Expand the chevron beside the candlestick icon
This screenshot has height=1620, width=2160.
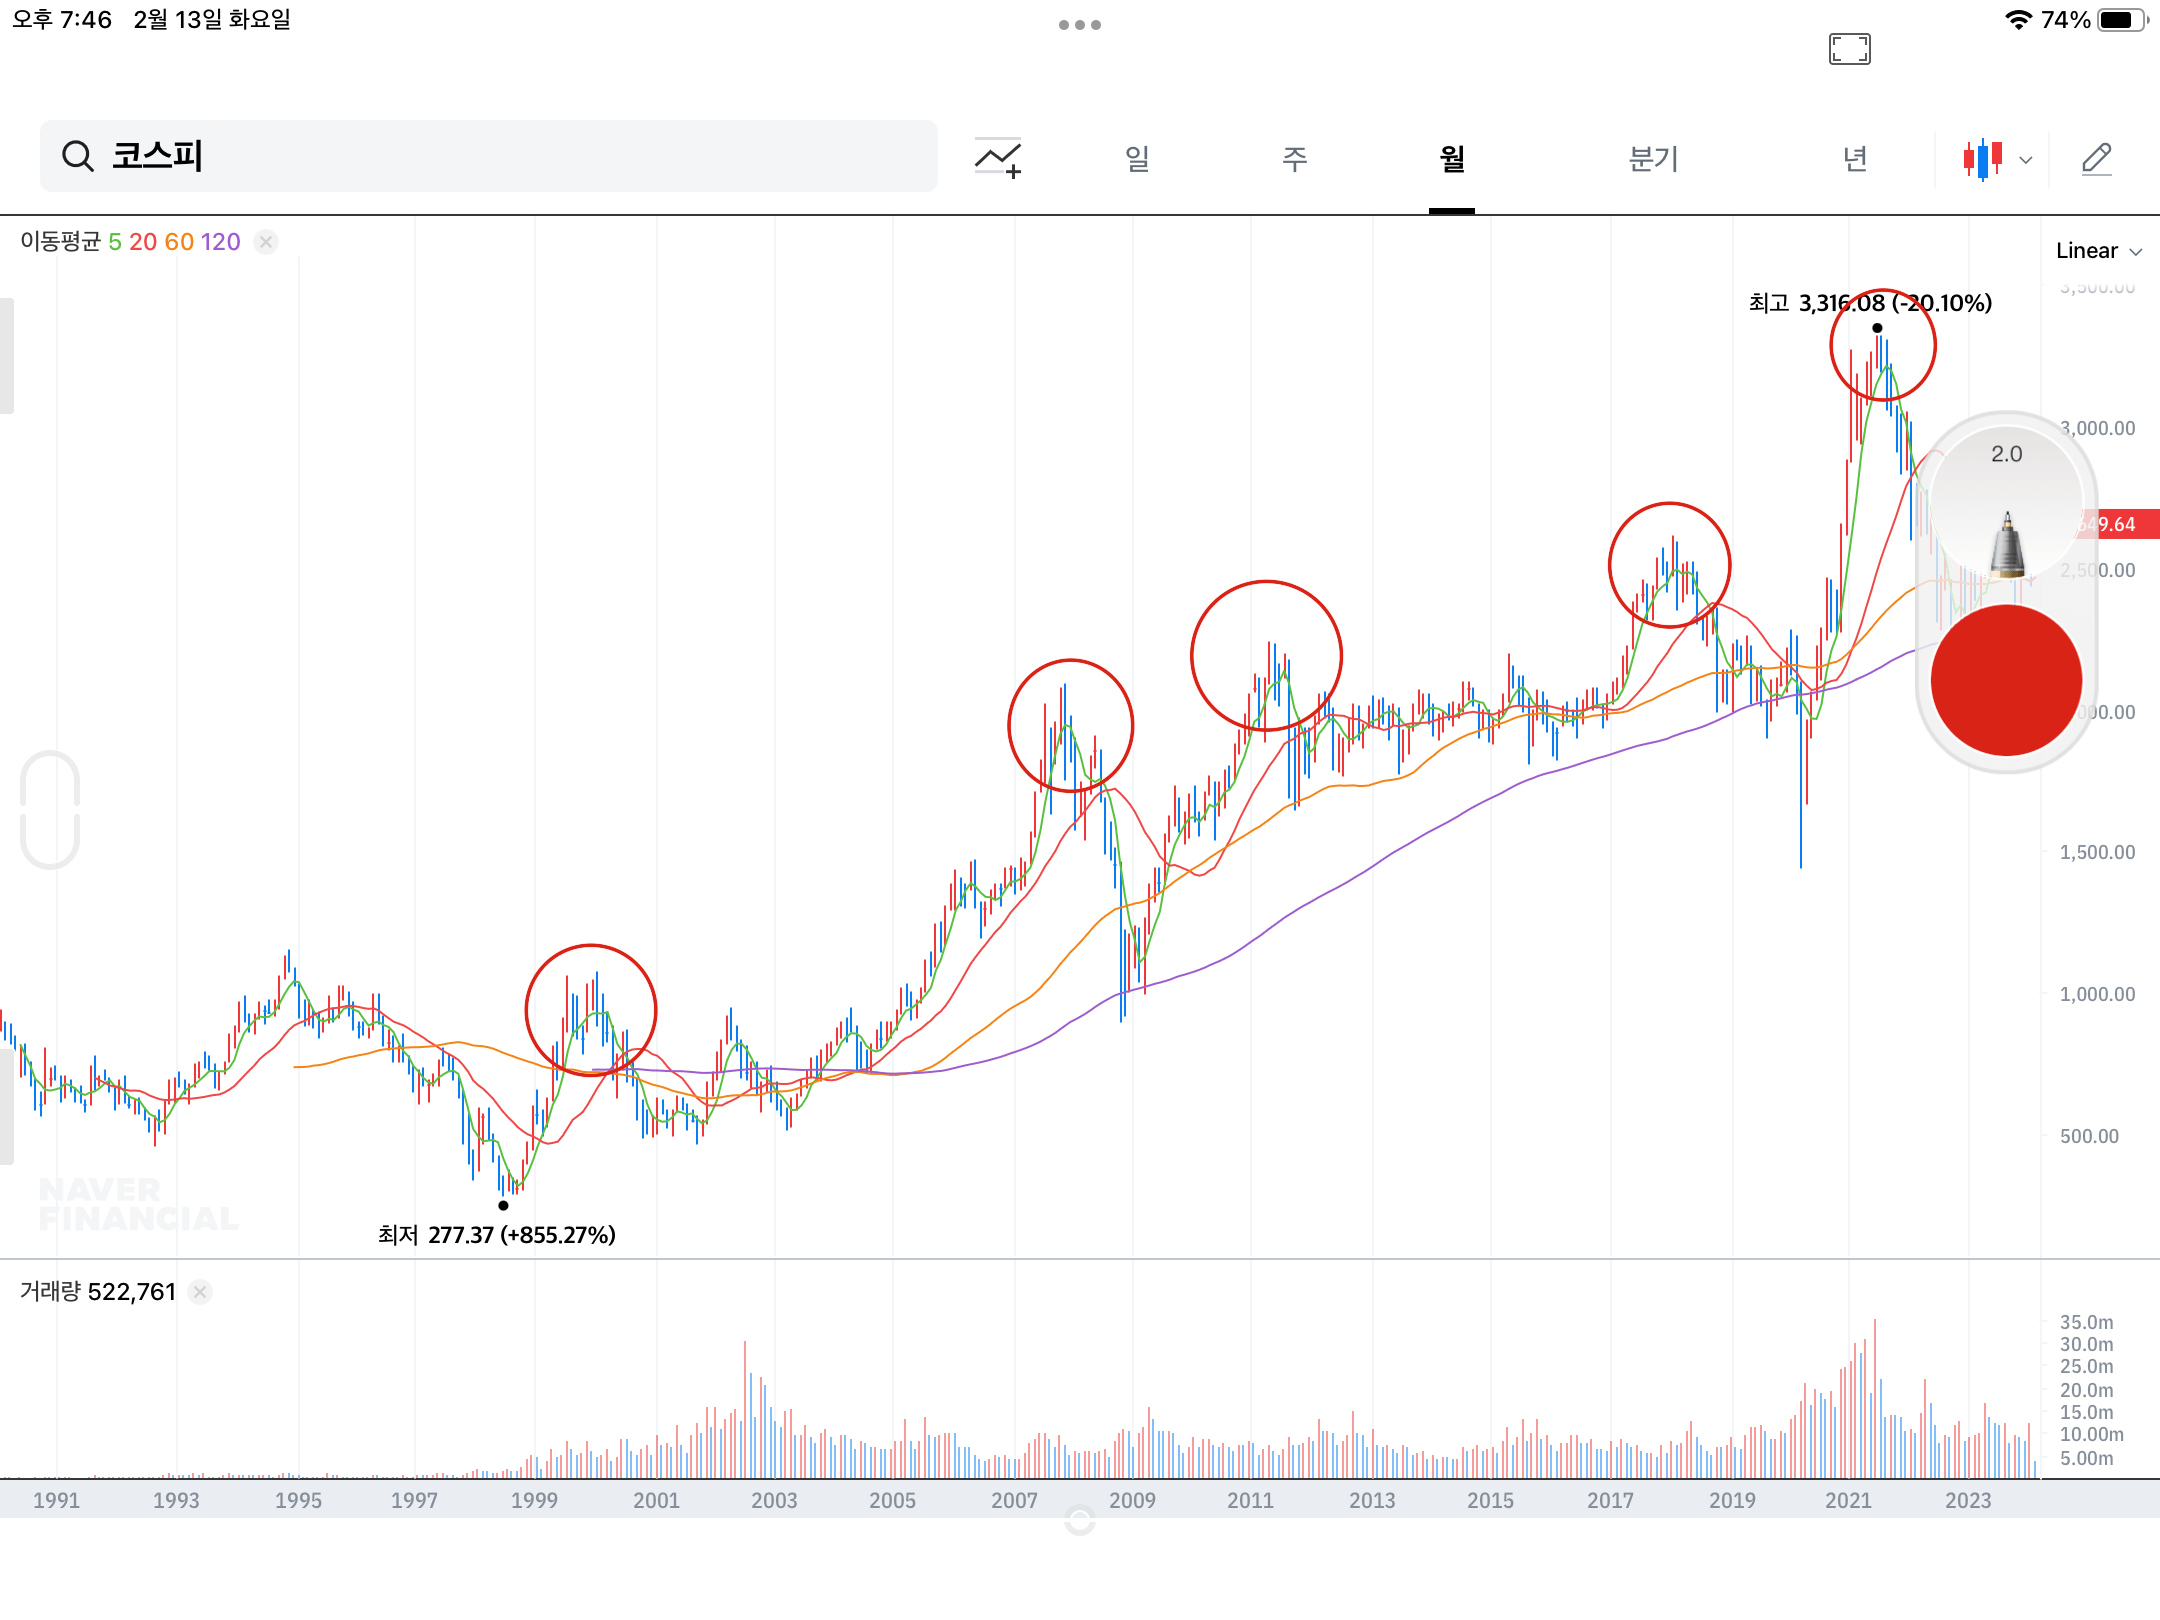2026,158
